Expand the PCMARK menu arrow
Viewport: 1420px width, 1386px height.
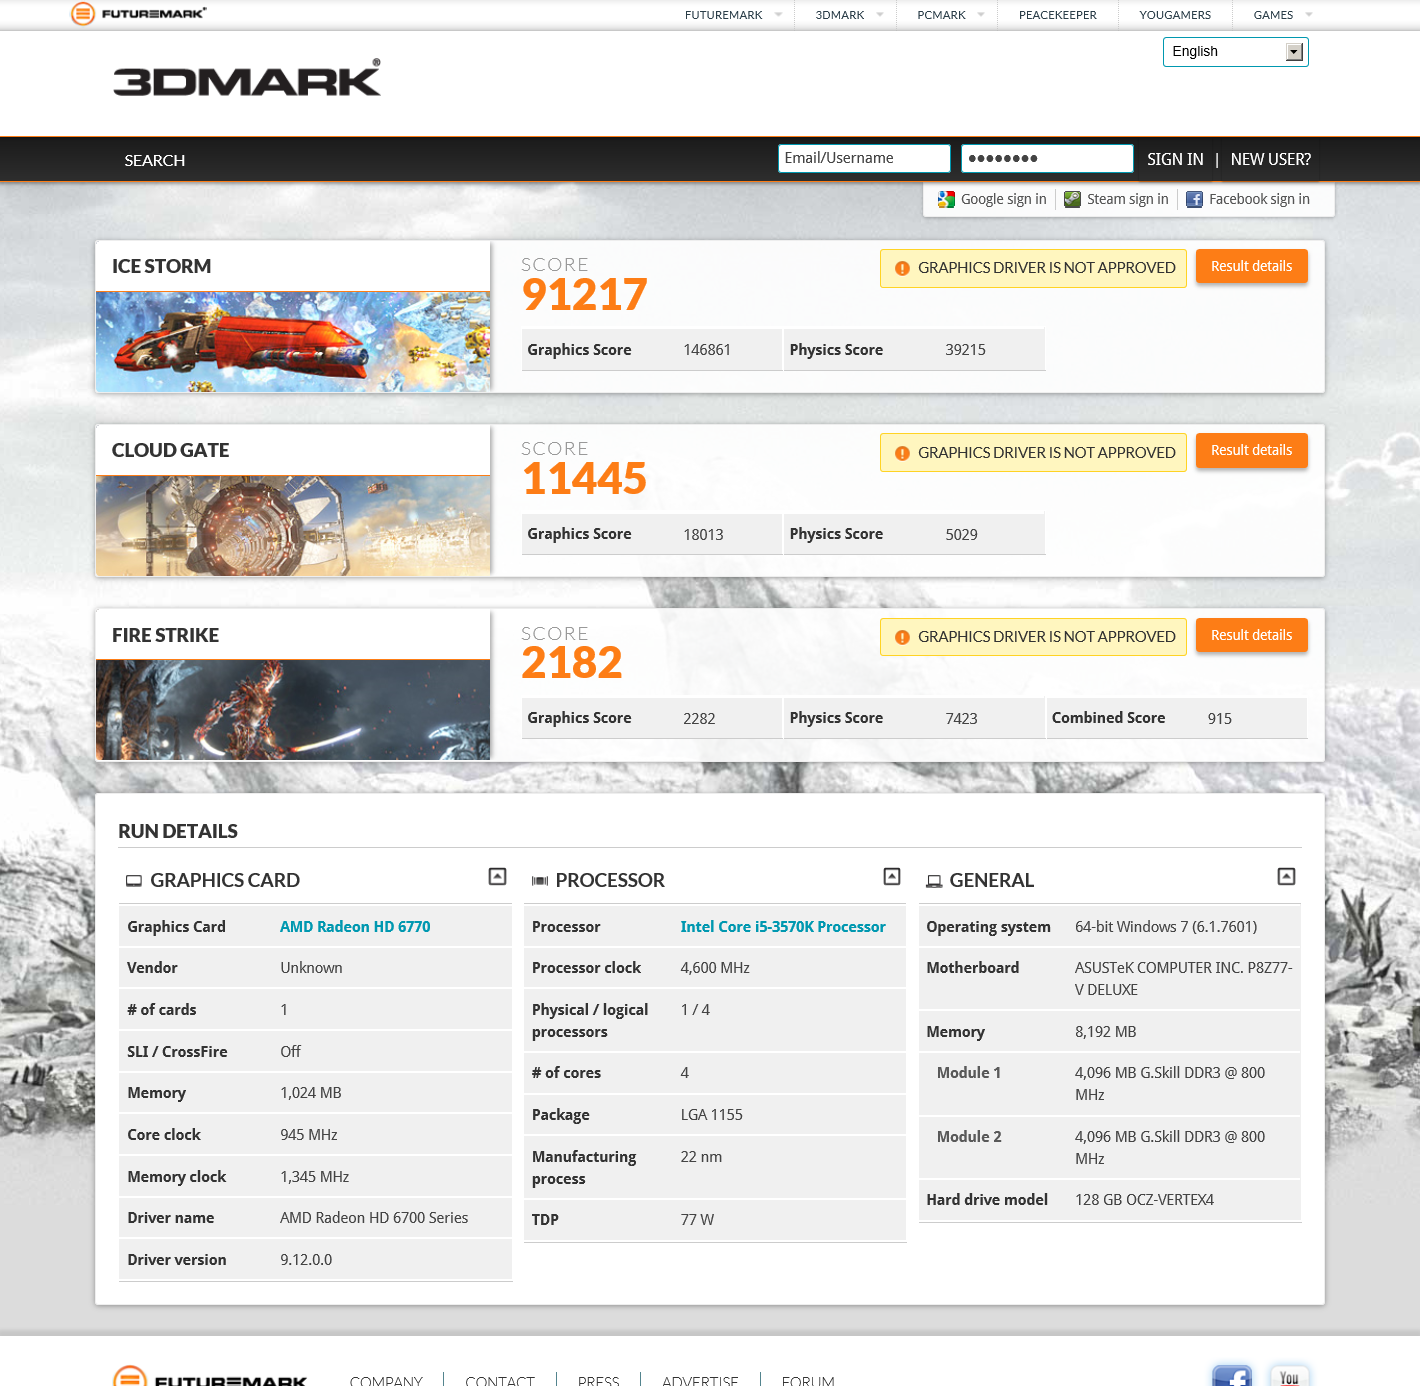tap(981, 15)
